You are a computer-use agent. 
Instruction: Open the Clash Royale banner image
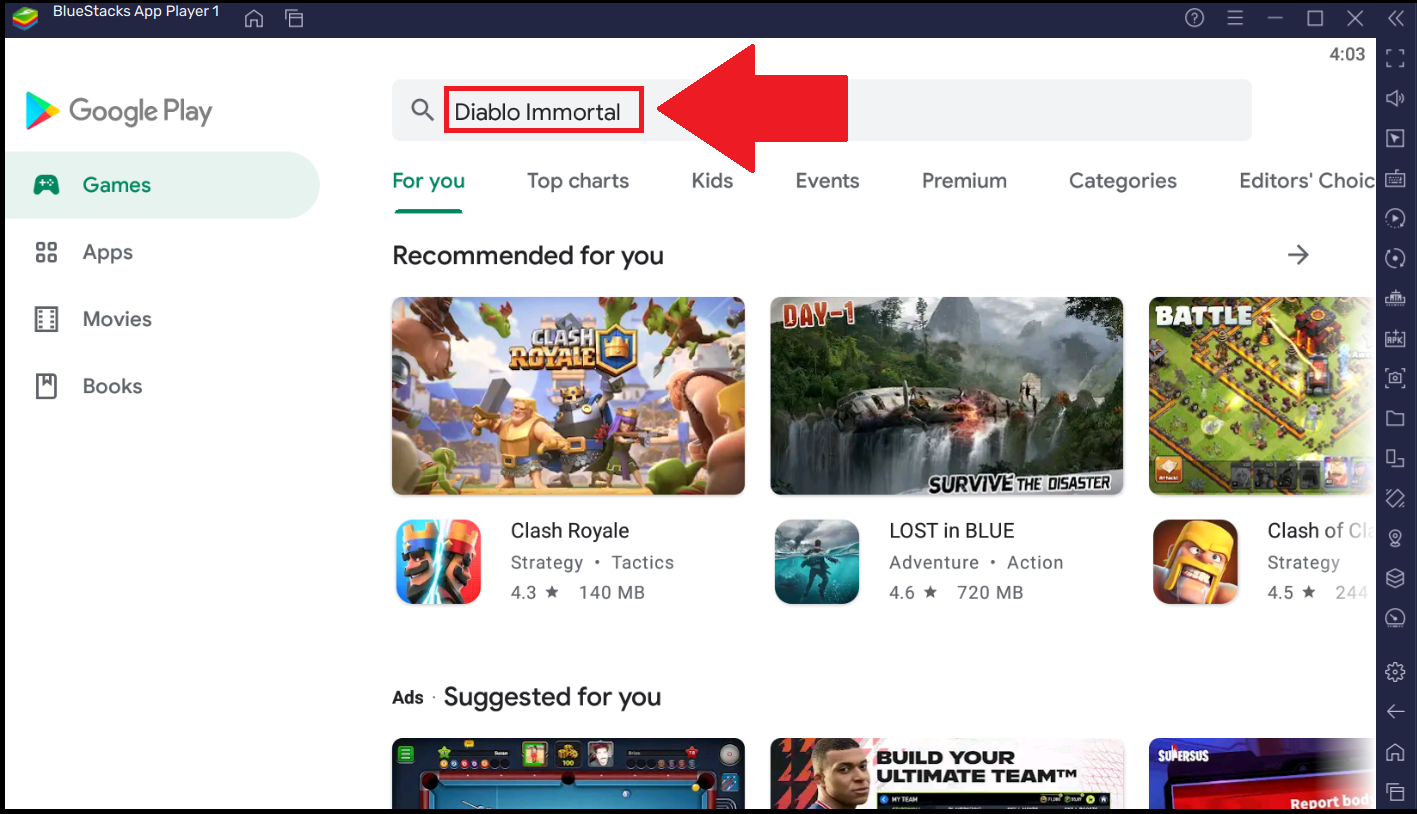pos(568,396)
